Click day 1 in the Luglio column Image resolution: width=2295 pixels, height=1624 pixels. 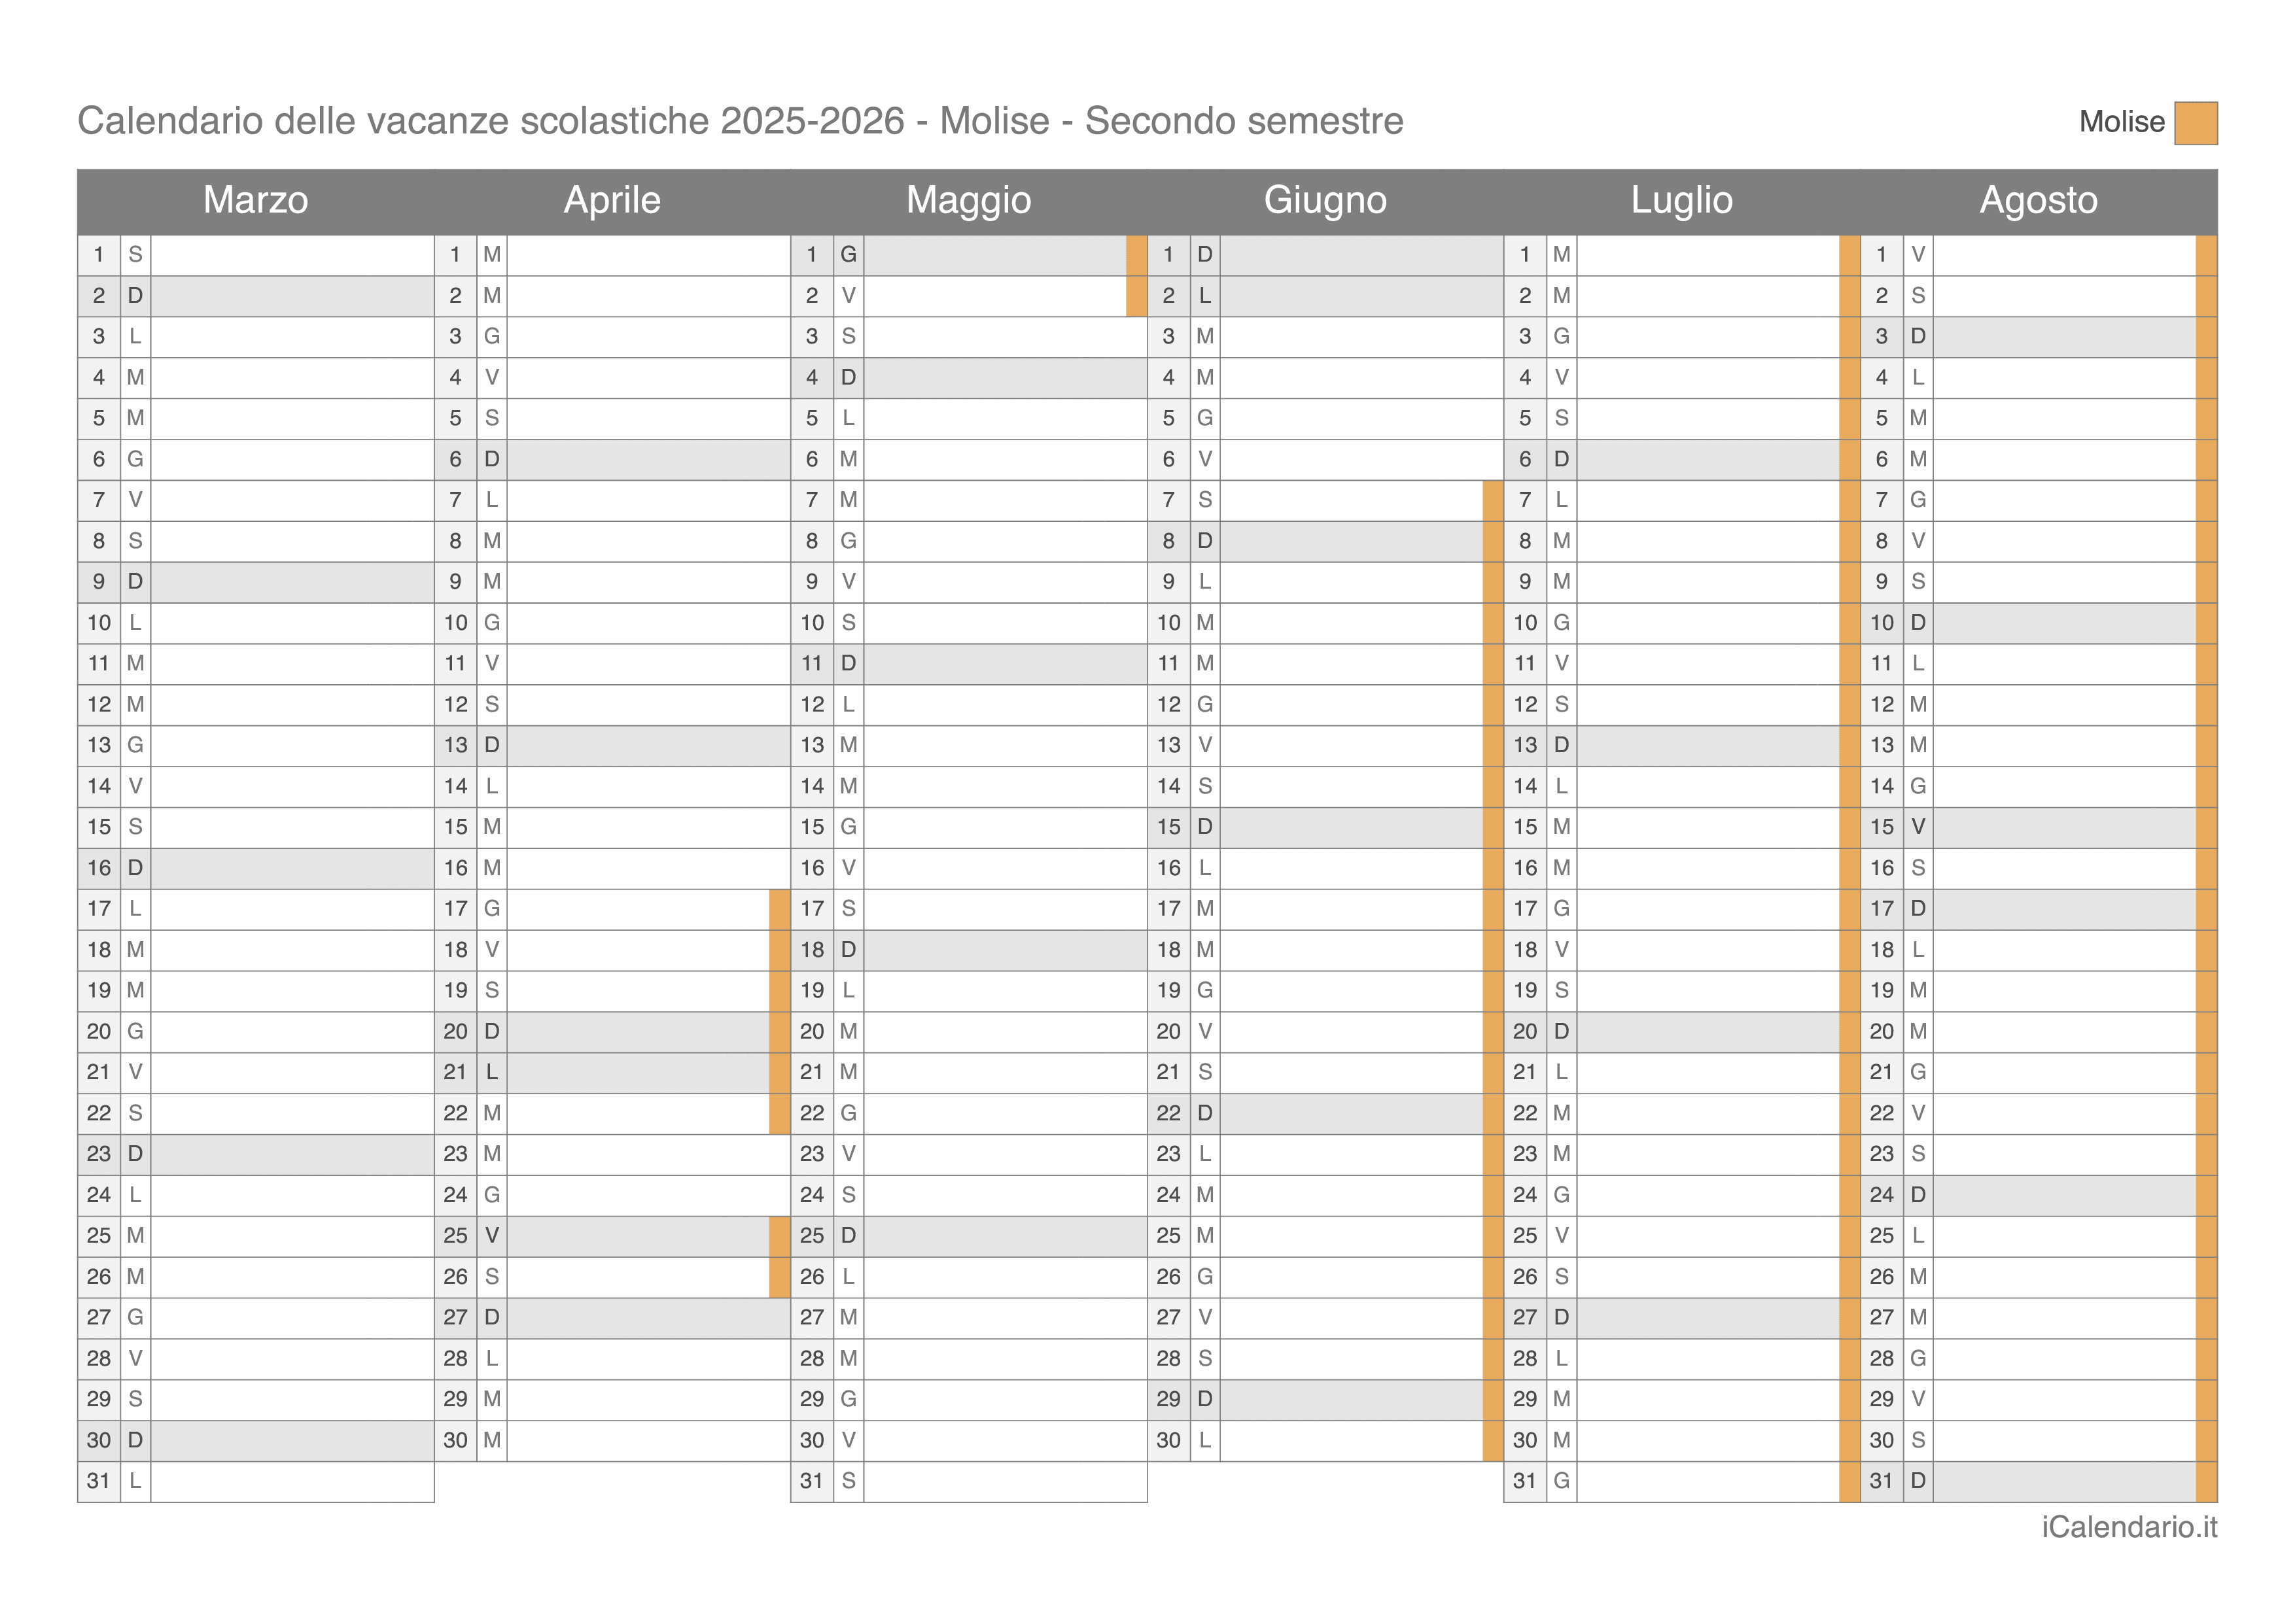click(x=1682, y=255)
